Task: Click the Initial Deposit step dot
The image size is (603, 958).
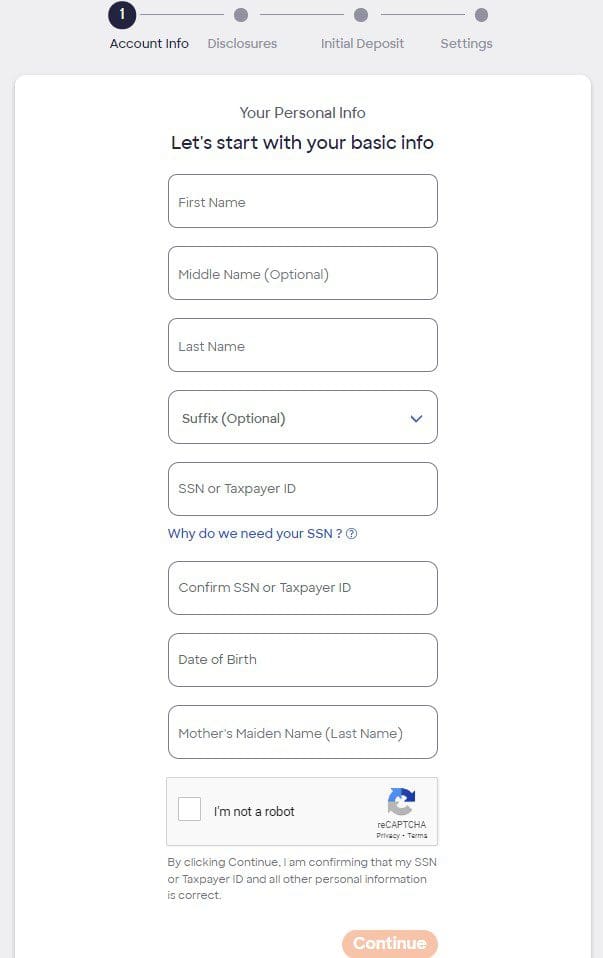Action: coord(361,15)
